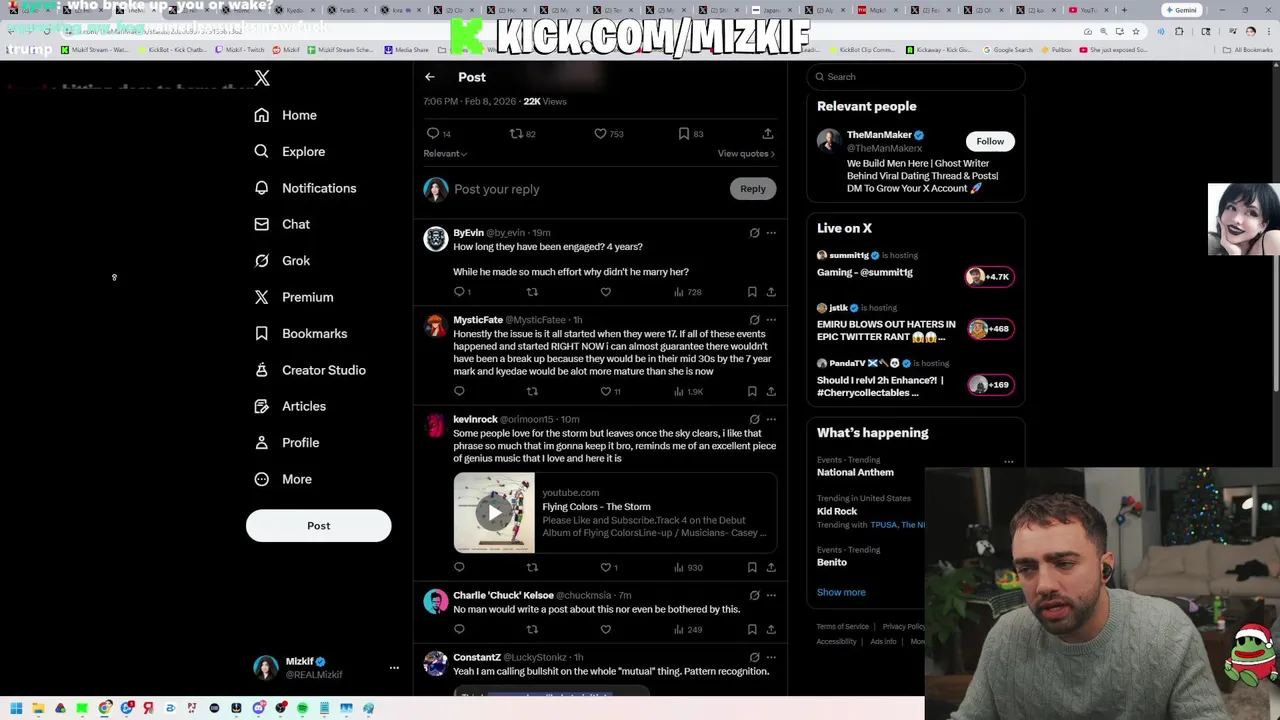The width and height of the screenshot is (1280, 720).
Task: Open Terms of Service link
Action: (842, 626)
